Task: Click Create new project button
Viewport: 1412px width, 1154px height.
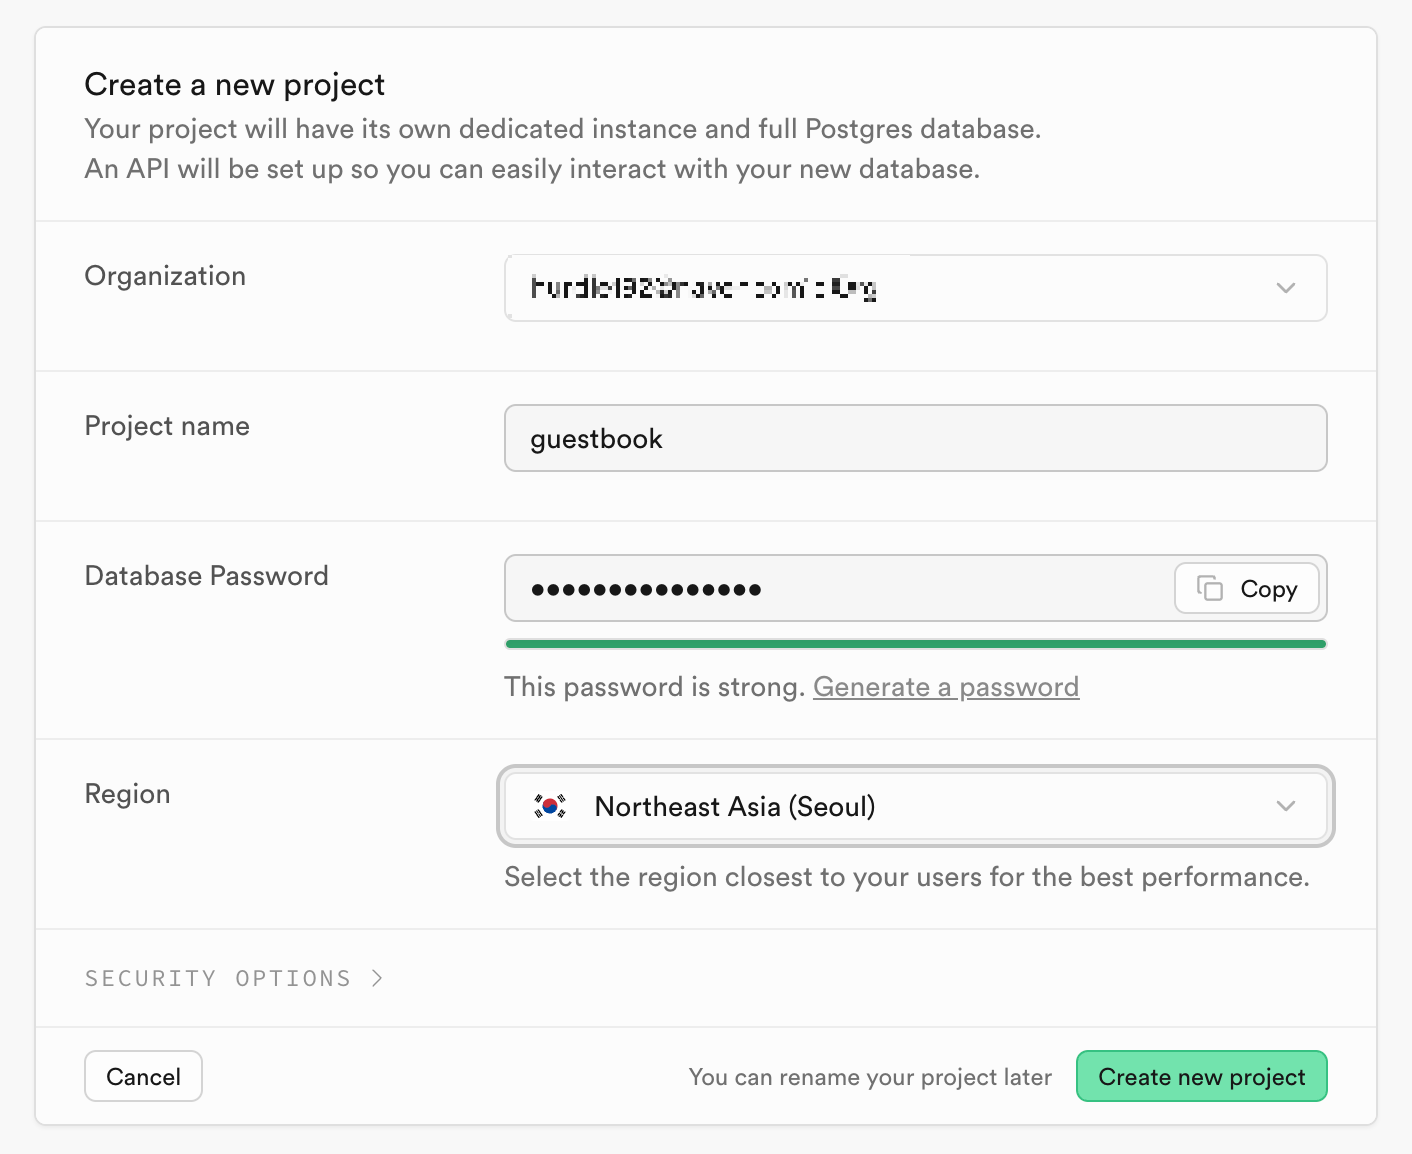Action: (x=1201, y=1076)
